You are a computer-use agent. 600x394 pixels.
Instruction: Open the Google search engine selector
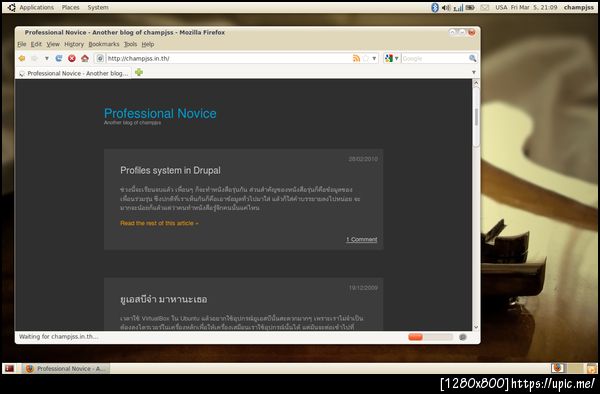pyautogui.click(x=391, y=58)
